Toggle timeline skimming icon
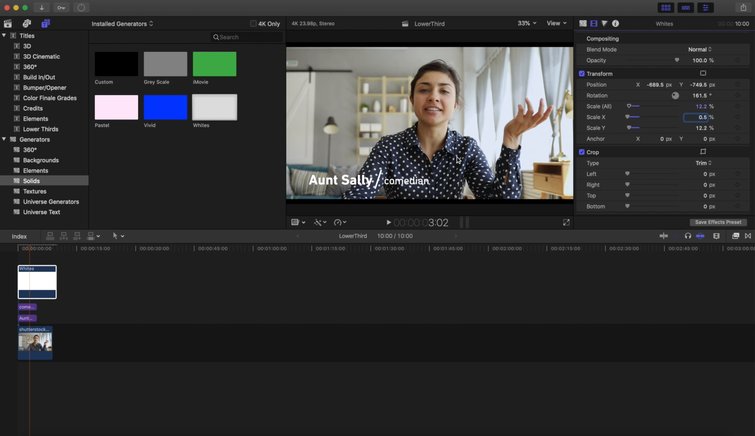This screenshot has width=755, height=436. [664, 236]
